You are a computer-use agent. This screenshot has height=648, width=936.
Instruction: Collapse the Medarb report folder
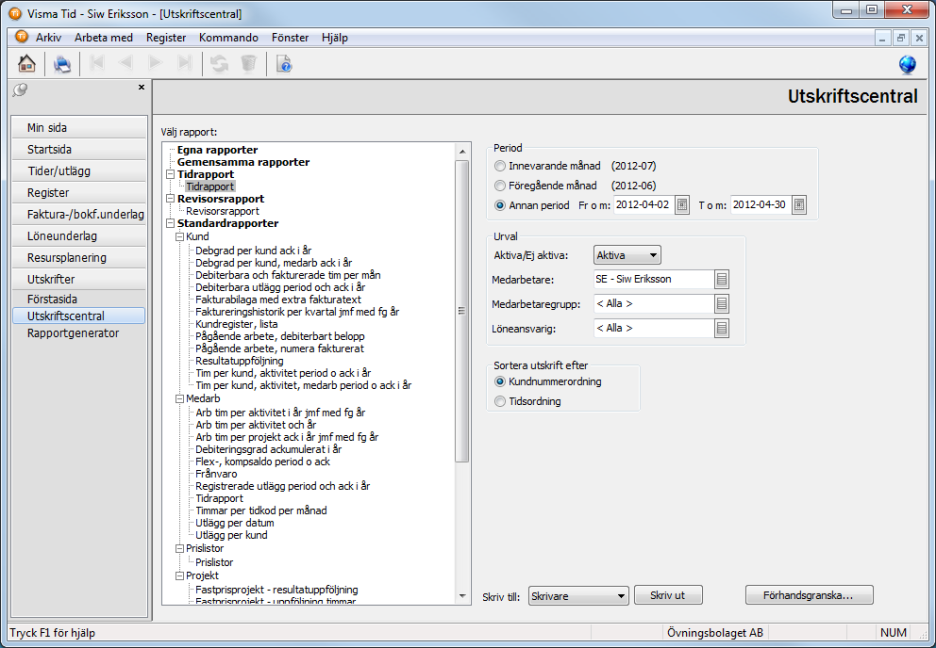tap(179, 399)
